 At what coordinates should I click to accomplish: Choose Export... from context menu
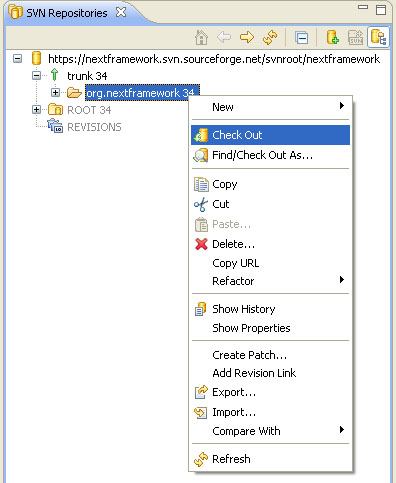pyautogui.click(x=271, y=392)
